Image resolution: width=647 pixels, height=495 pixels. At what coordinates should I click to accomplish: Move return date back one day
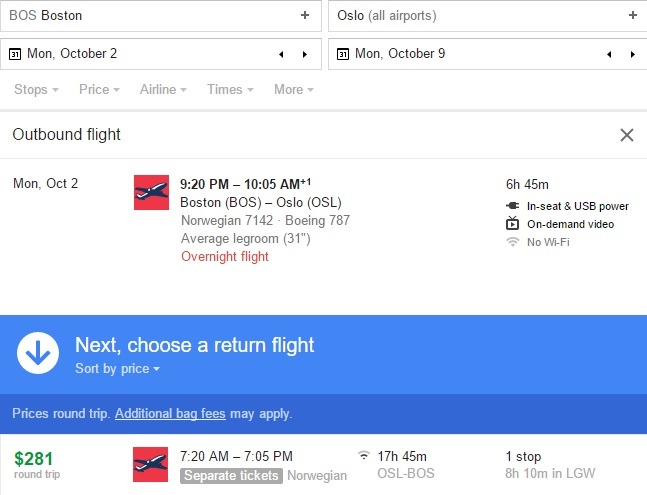(x=609, y=54)
